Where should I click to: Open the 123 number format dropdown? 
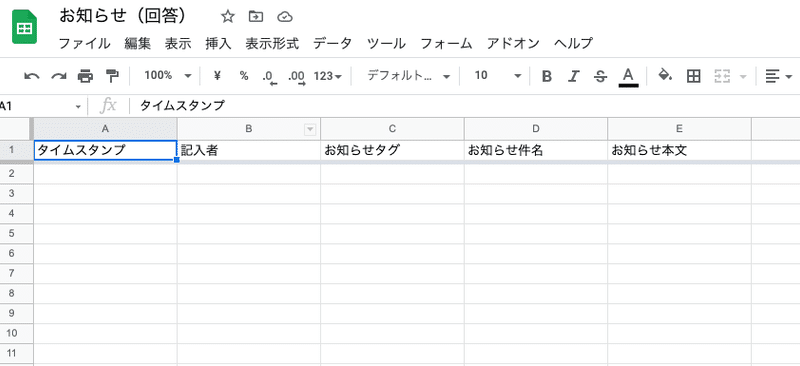pyautogui.click(x=328, y=76)
